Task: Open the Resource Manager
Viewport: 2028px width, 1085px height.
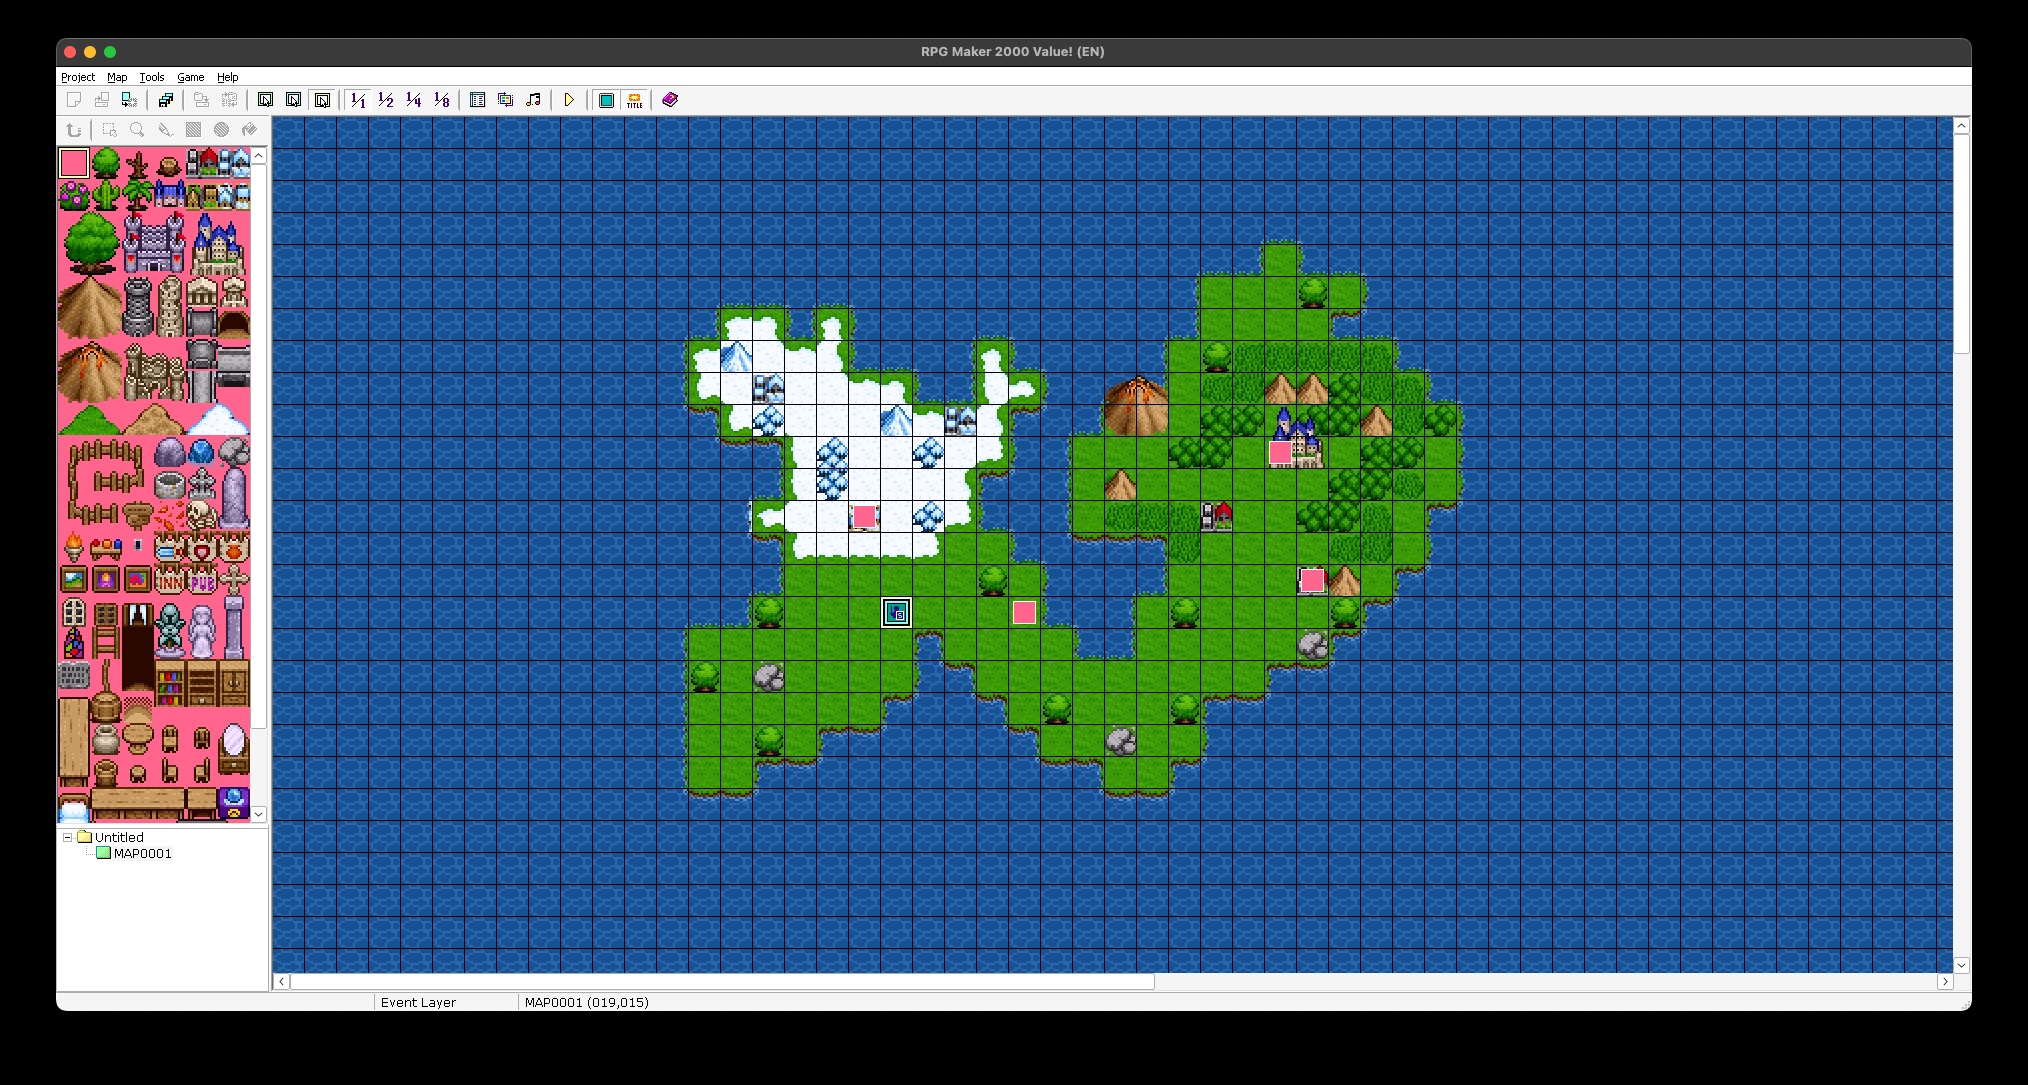Action: [x=505, y=99]
